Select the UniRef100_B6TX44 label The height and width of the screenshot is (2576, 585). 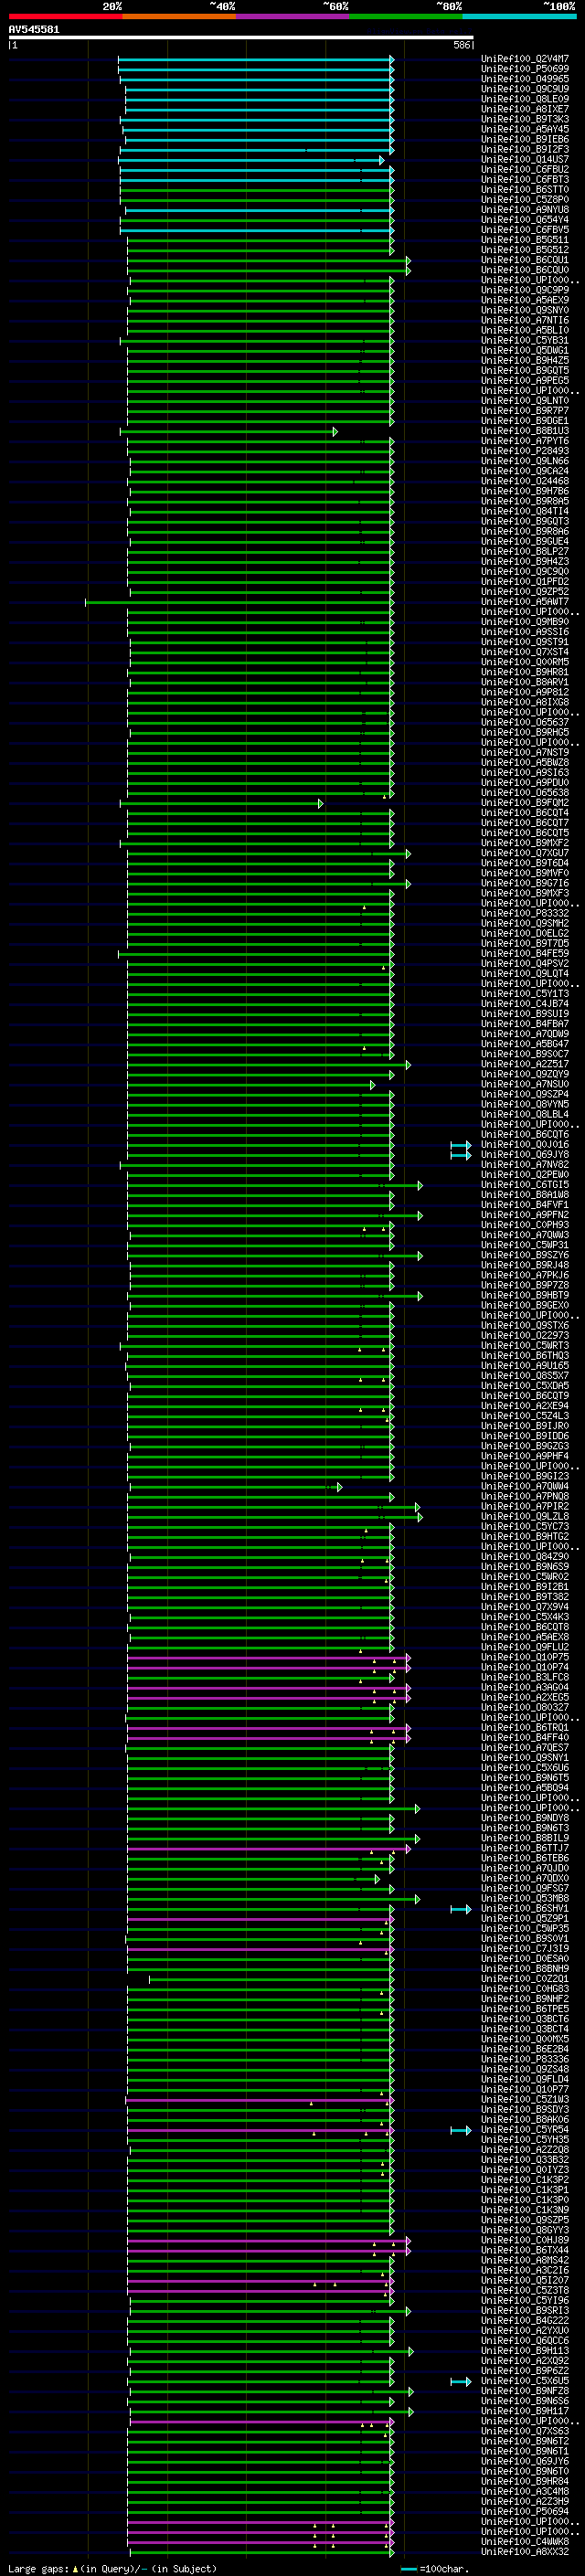525,2251
